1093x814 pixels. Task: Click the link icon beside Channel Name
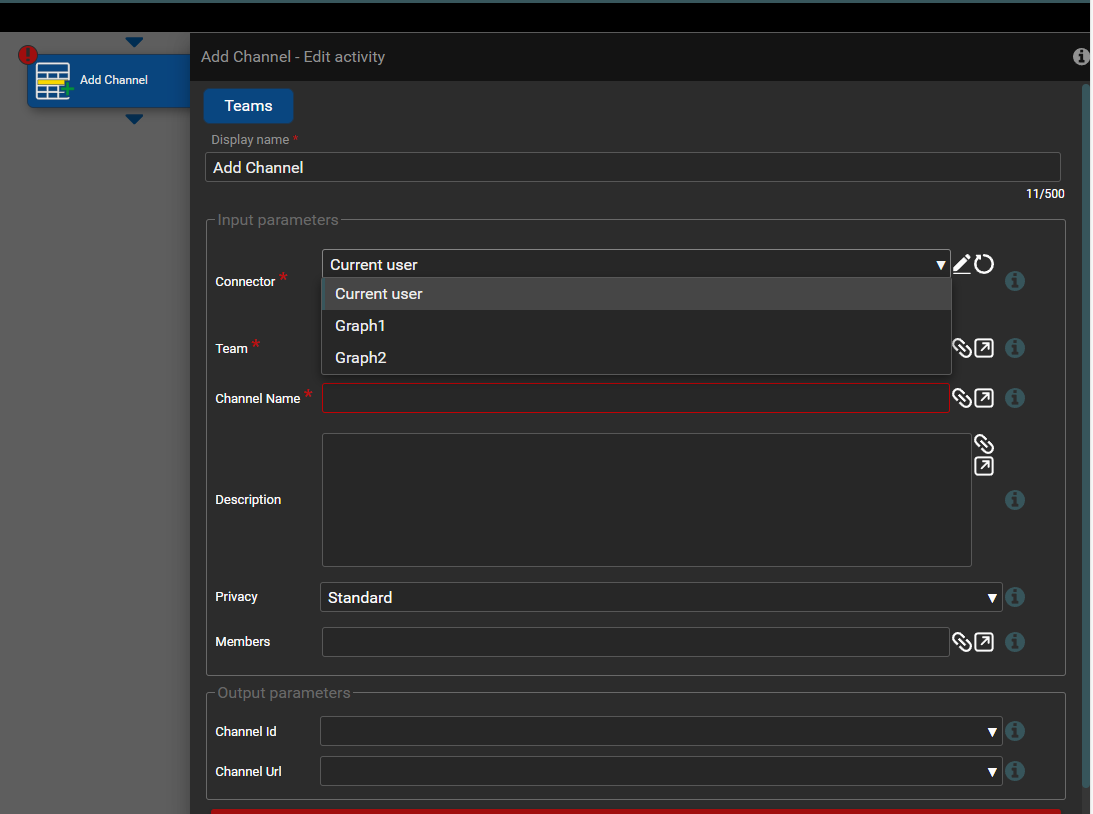[961, 398]
